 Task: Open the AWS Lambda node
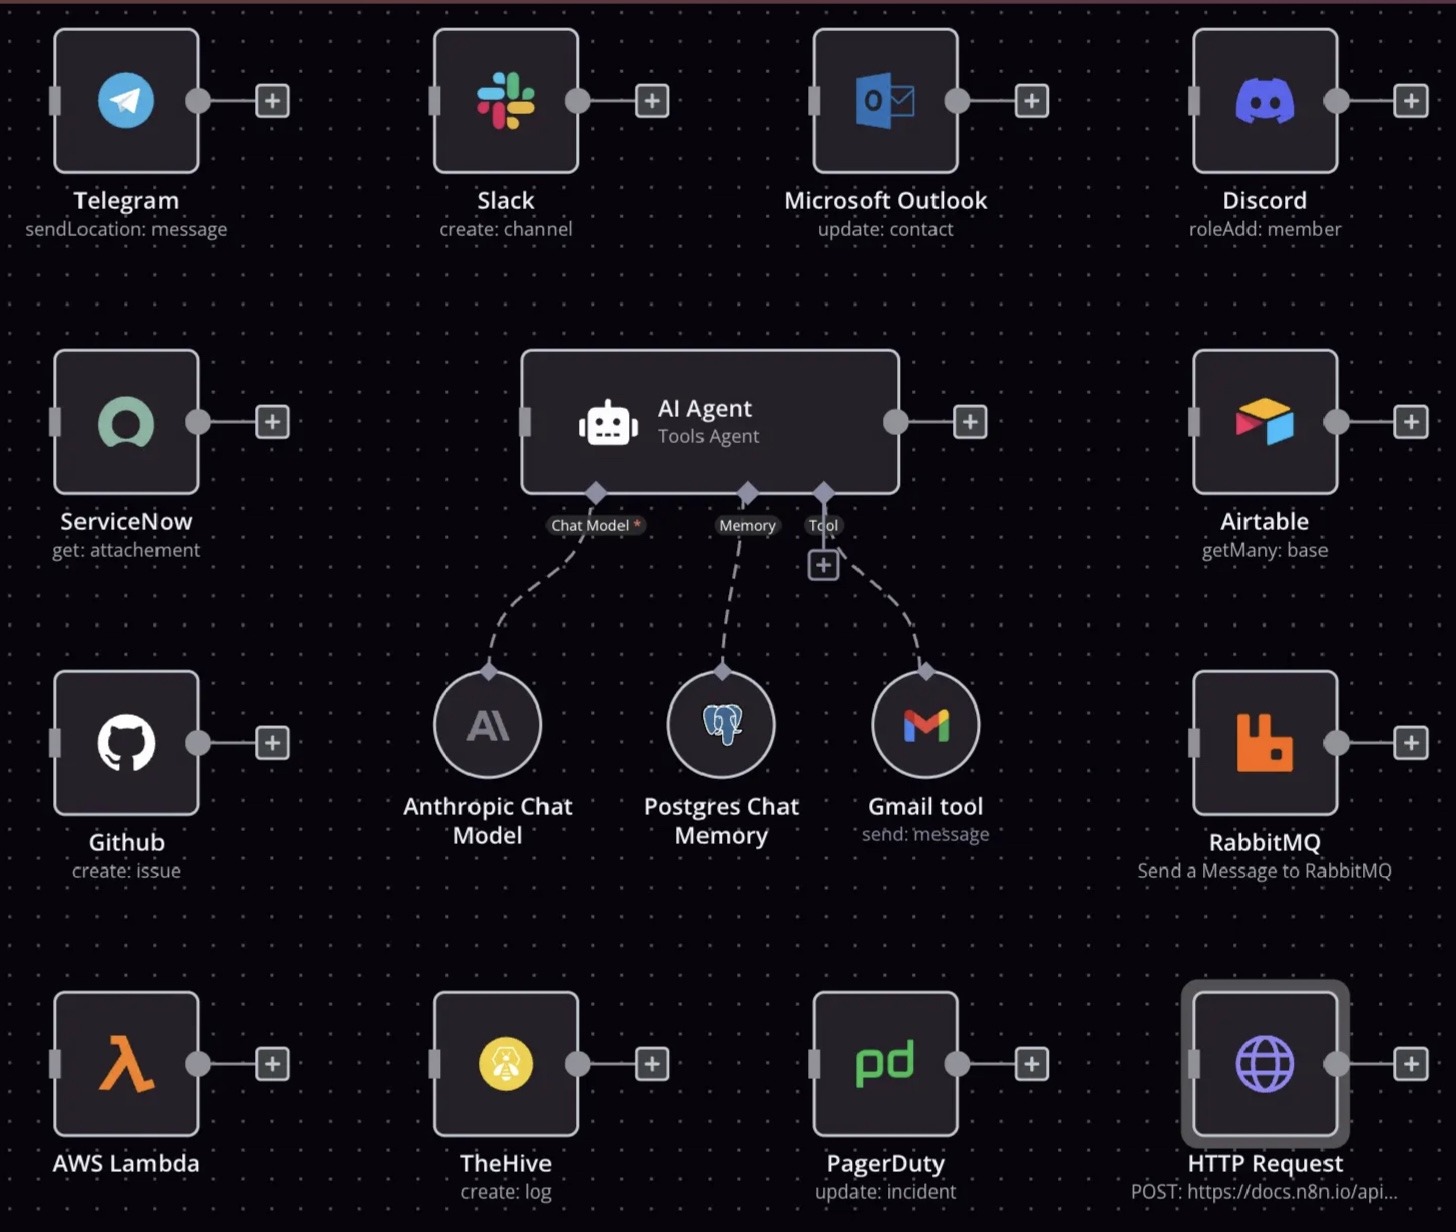coord(126,1064)
